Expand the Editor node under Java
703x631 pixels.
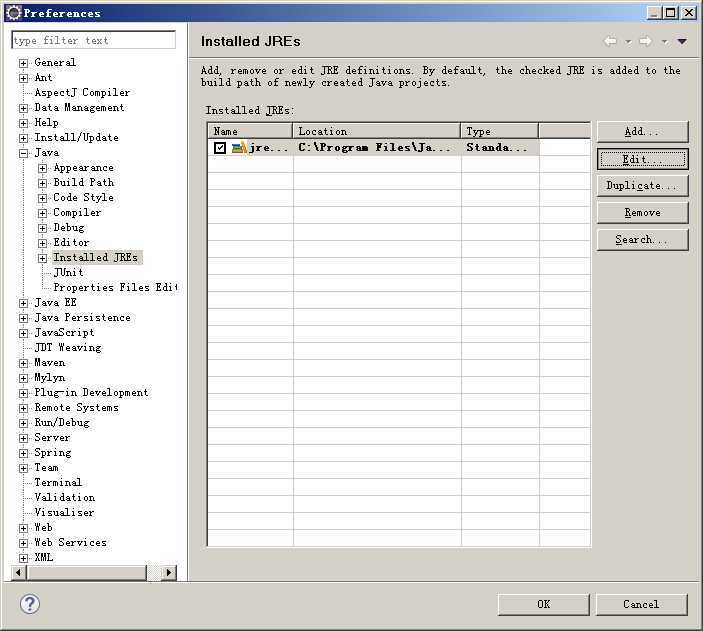tap(43, 243)
